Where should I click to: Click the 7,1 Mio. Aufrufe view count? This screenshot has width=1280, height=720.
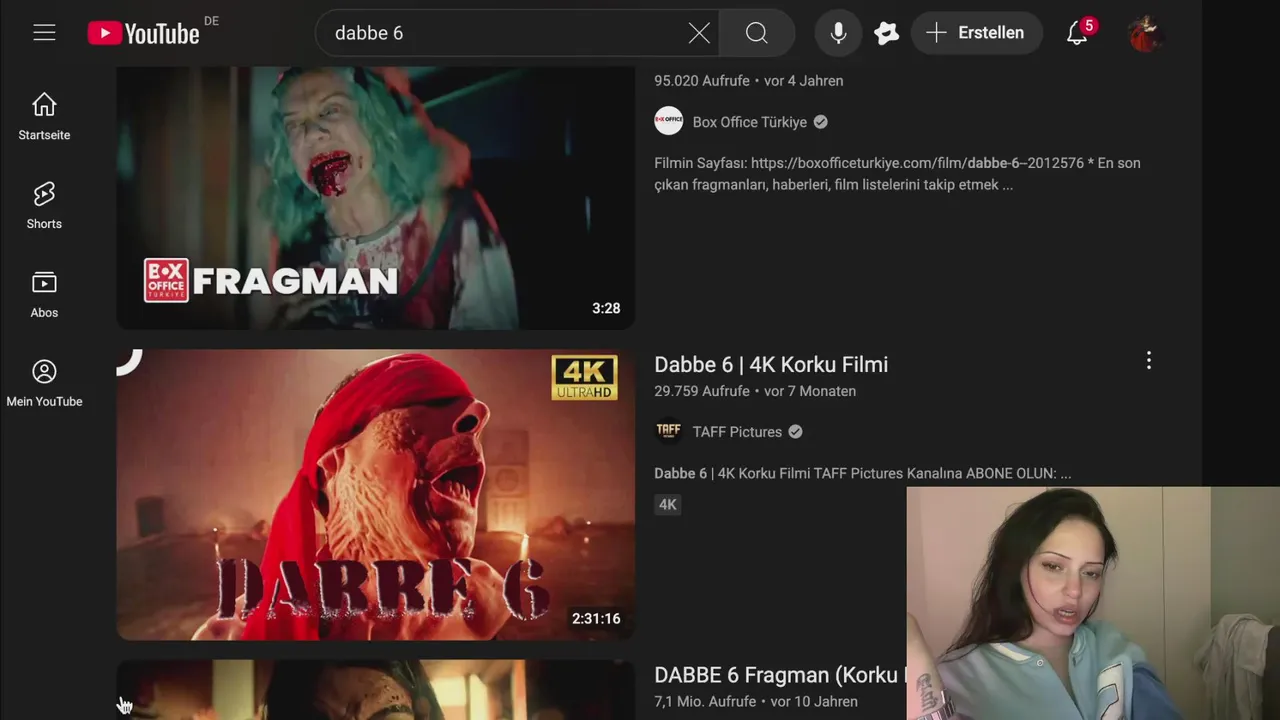point(705,702)
